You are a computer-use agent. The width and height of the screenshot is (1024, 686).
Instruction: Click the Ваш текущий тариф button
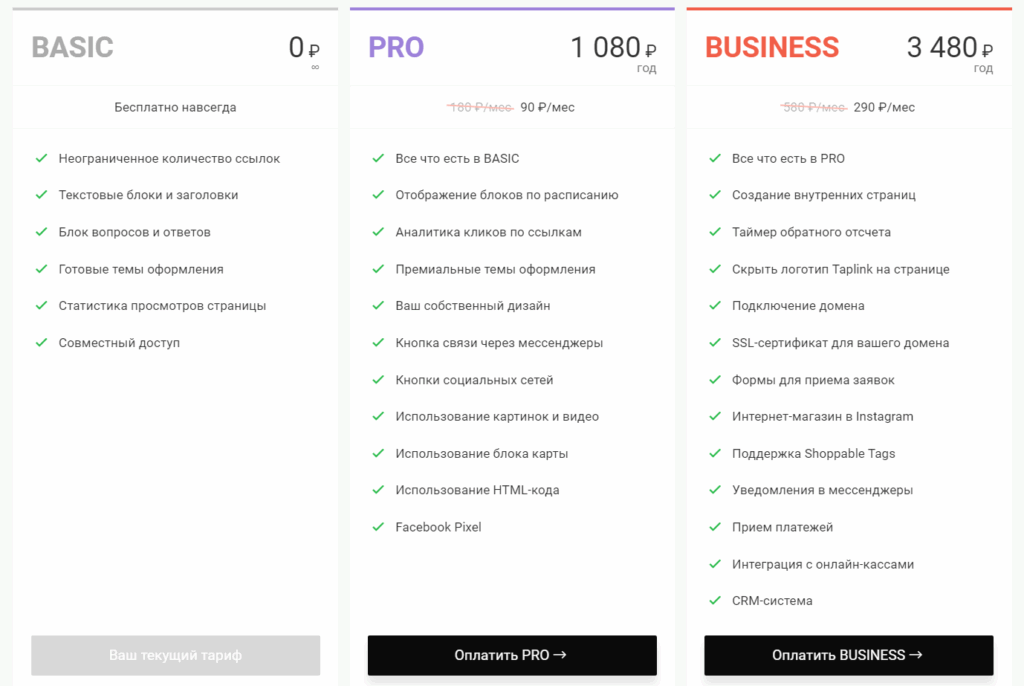pos(175,655)
